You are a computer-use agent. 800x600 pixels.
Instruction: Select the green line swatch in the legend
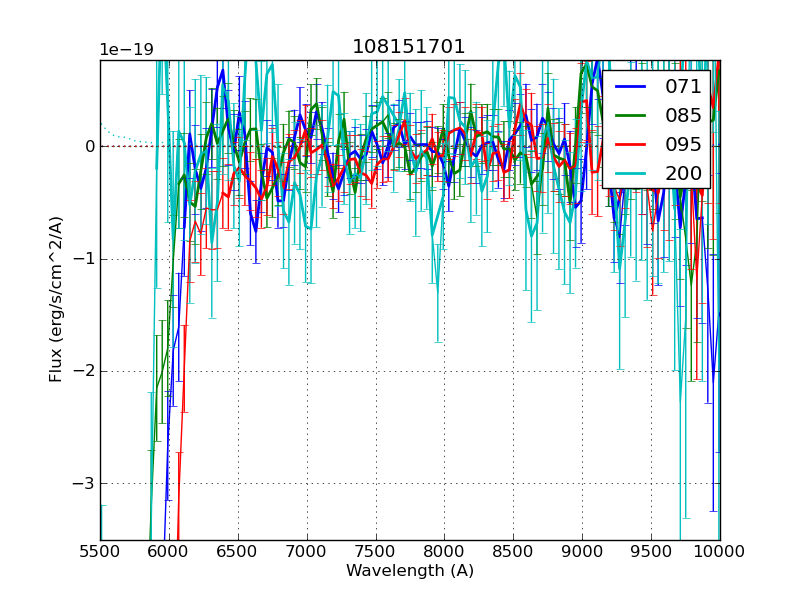coord(632,116)
